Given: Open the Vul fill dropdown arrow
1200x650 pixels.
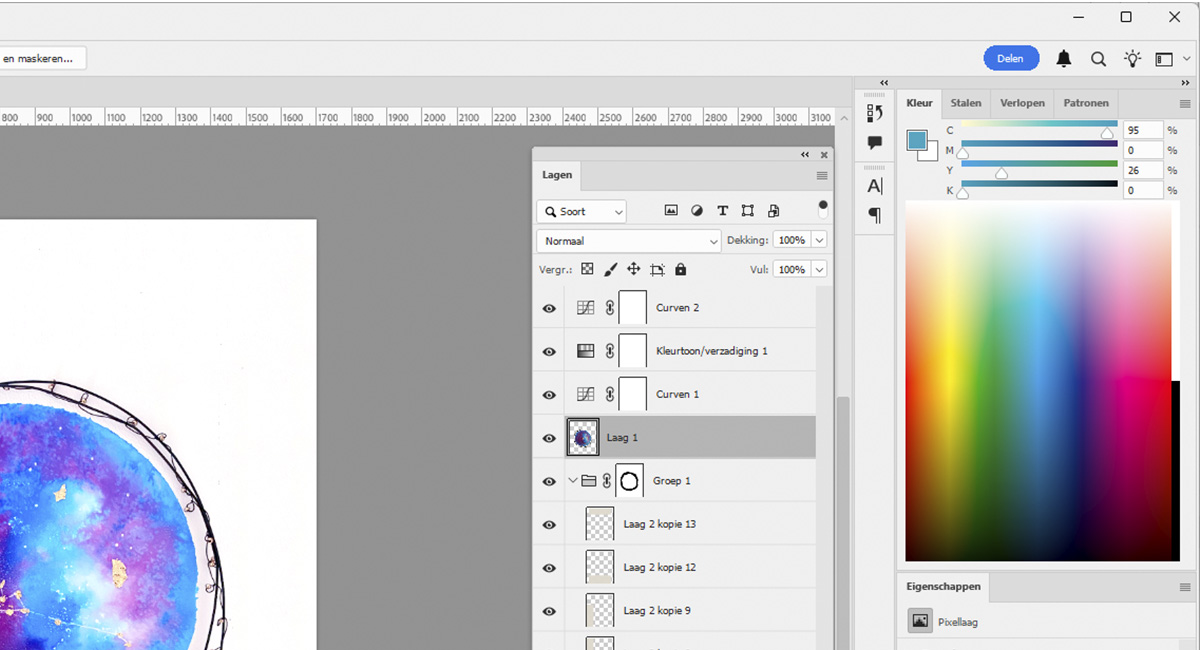Looking at the screenshot, I should point(820,269).
